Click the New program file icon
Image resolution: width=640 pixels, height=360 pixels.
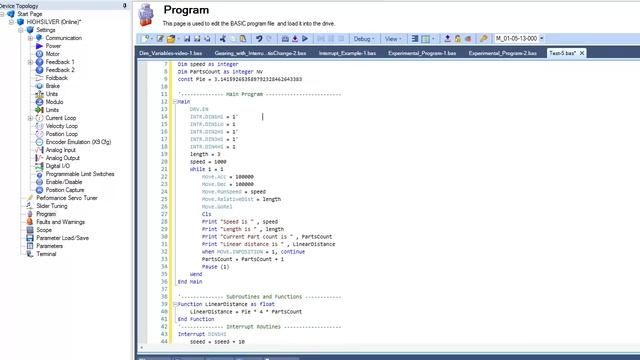(145, 39)
